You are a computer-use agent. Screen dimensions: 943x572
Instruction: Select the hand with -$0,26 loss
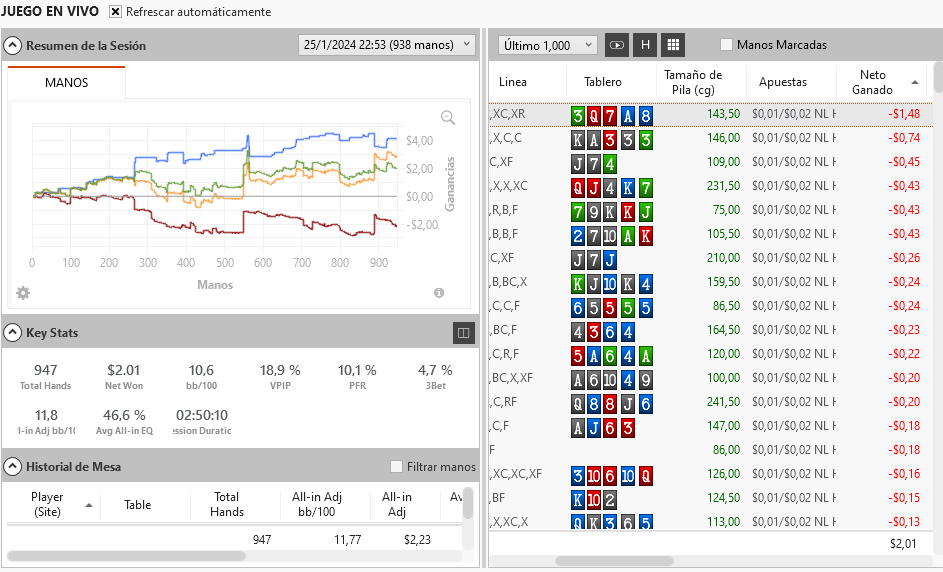pos(711,258)
